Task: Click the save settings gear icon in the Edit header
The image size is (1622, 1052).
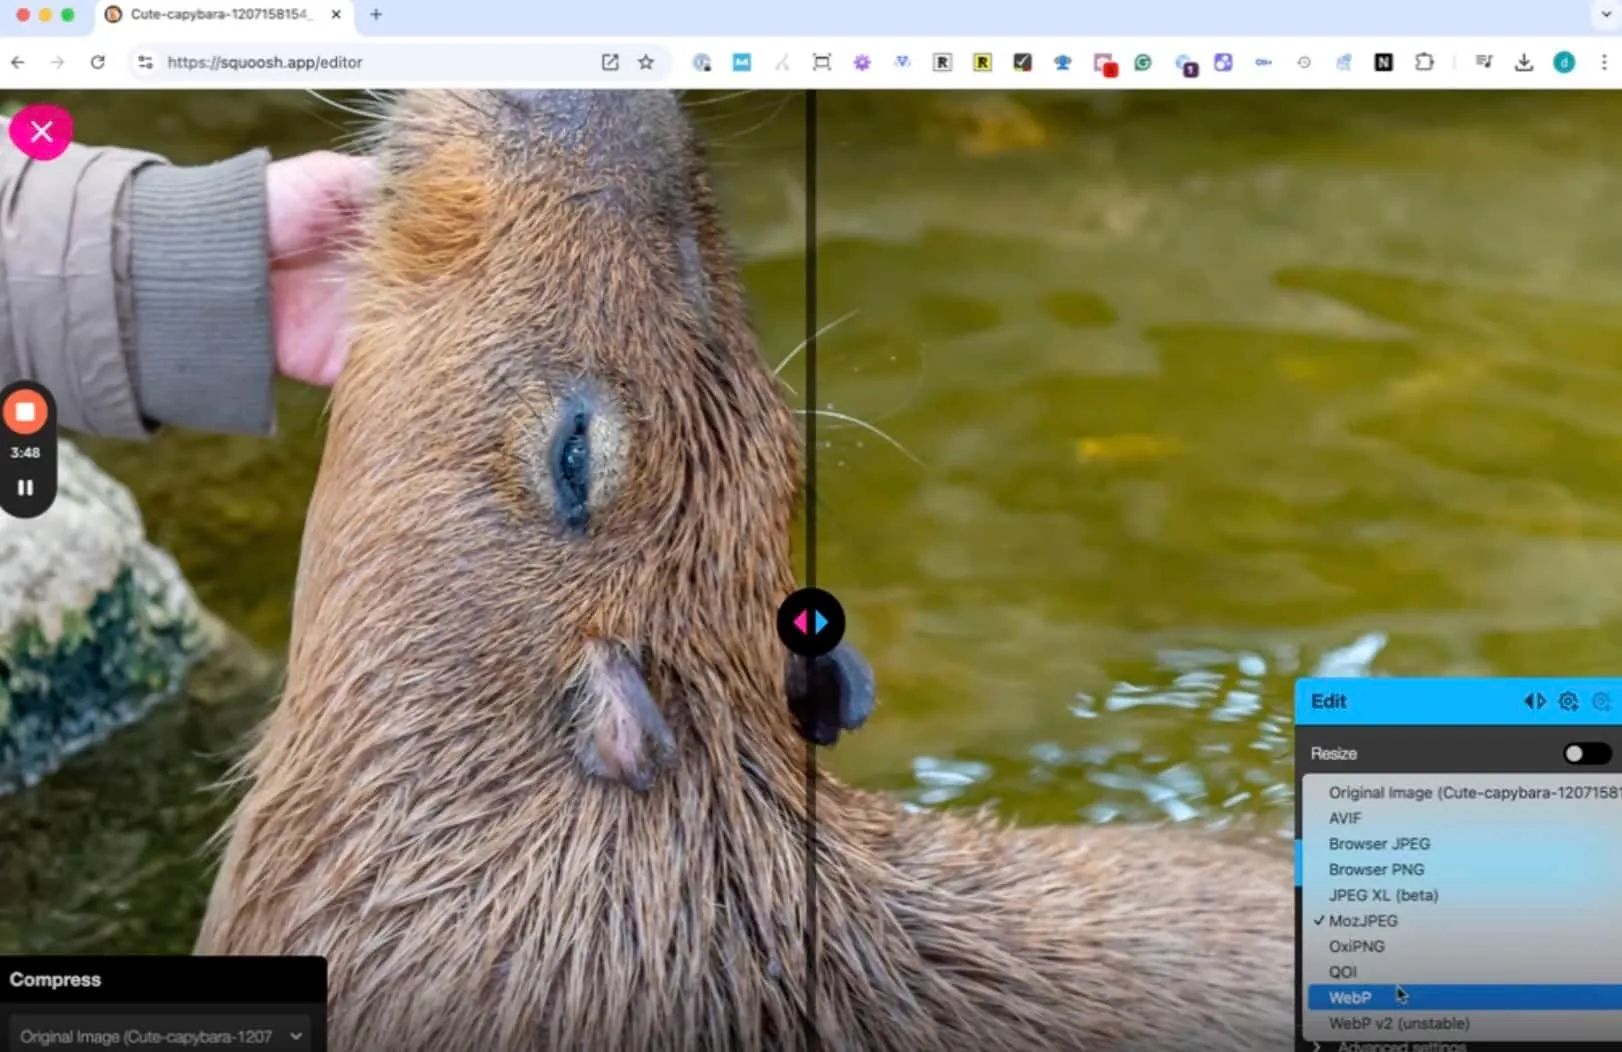Action: pos(1568,701)
